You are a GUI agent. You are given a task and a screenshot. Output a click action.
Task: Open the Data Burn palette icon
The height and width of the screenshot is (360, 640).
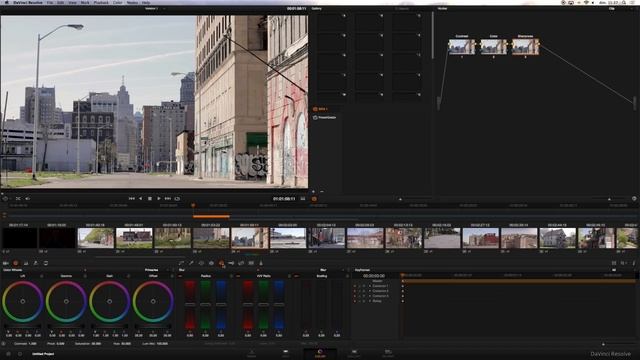[261, 263]
